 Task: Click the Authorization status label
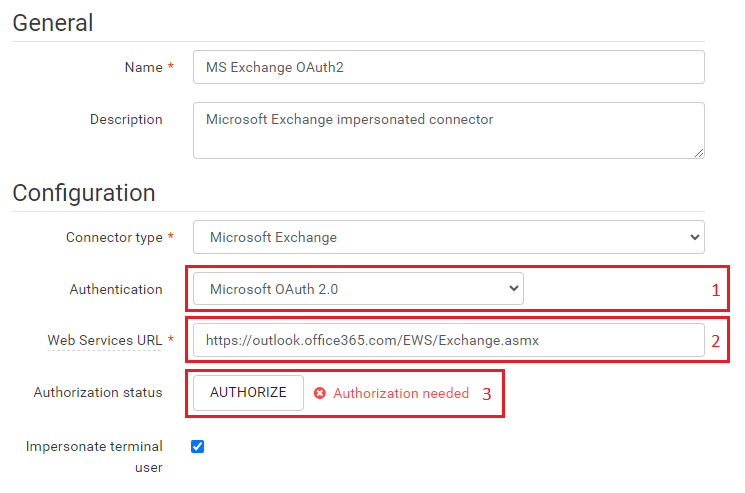[98, 392]
